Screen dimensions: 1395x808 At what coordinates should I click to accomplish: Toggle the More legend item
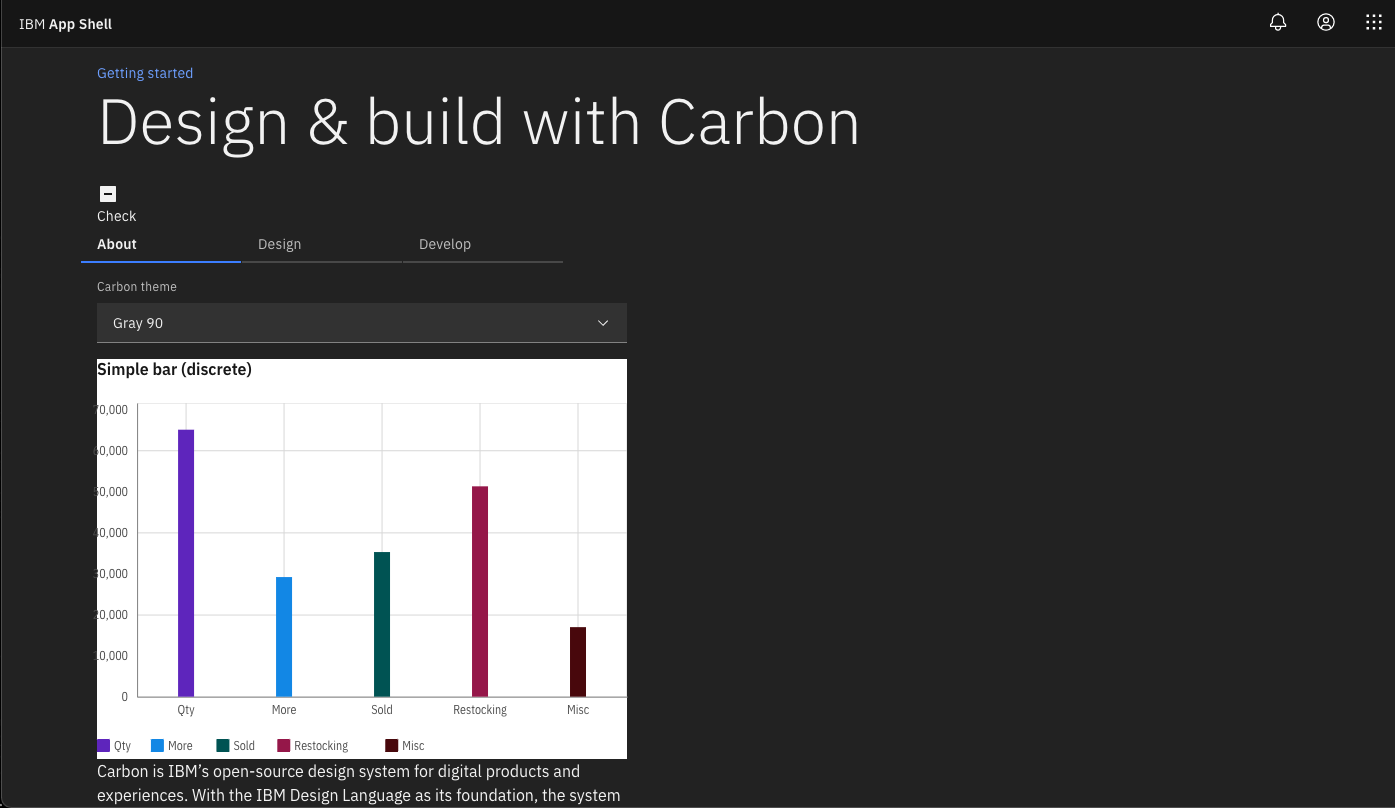(x=172, y=745)
